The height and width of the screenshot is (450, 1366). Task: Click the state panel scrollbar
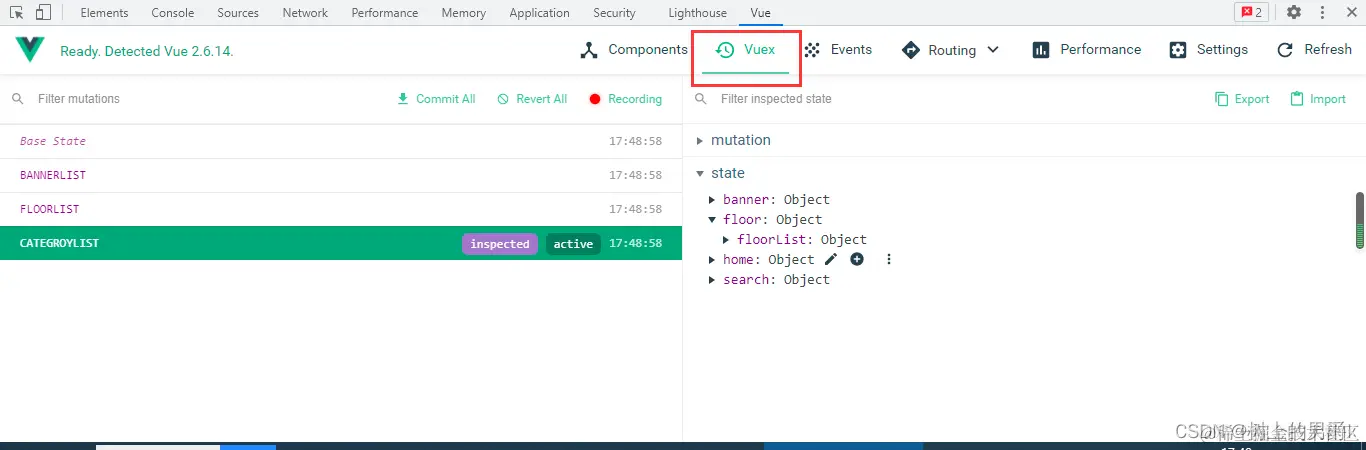[x=1360, y=220]
